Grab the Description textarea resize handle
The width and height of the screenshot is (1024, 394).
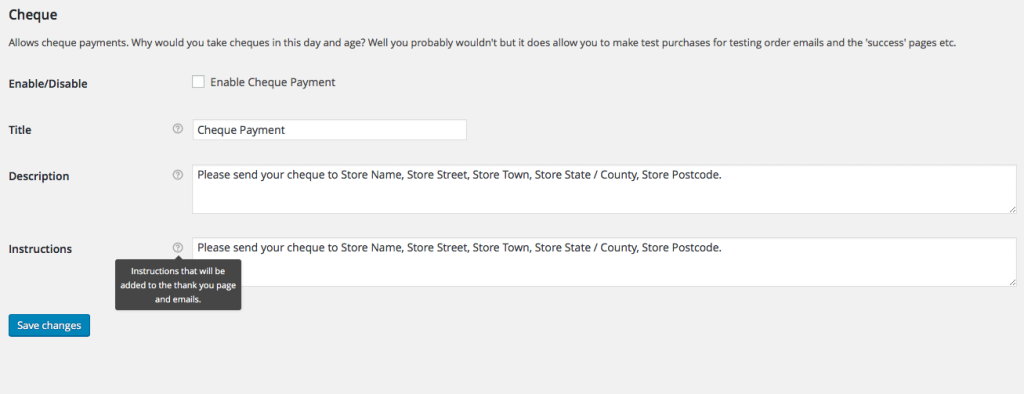coord(1012,209)
